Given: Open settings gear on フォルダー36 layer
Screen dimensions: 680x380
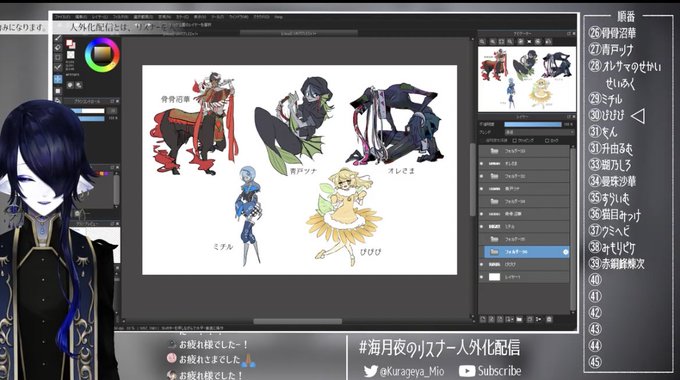Looking at the screenshot, I should (x=566, y=252).
